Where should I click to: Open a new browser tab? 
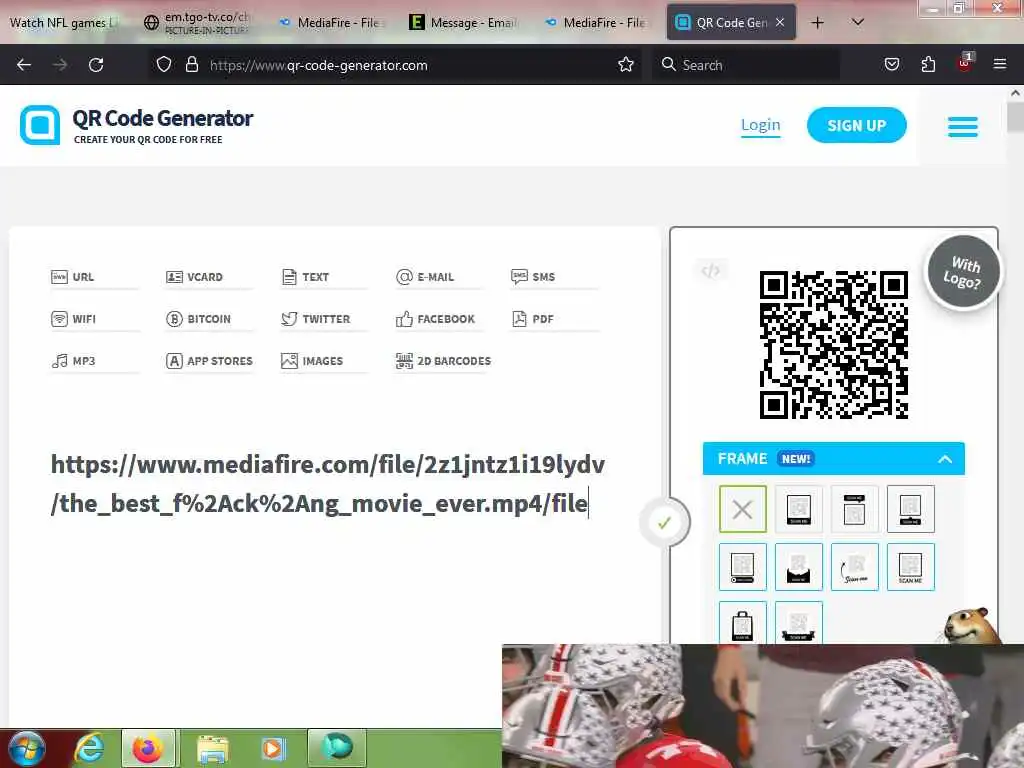pyautogui.click(x=817, y=22)
